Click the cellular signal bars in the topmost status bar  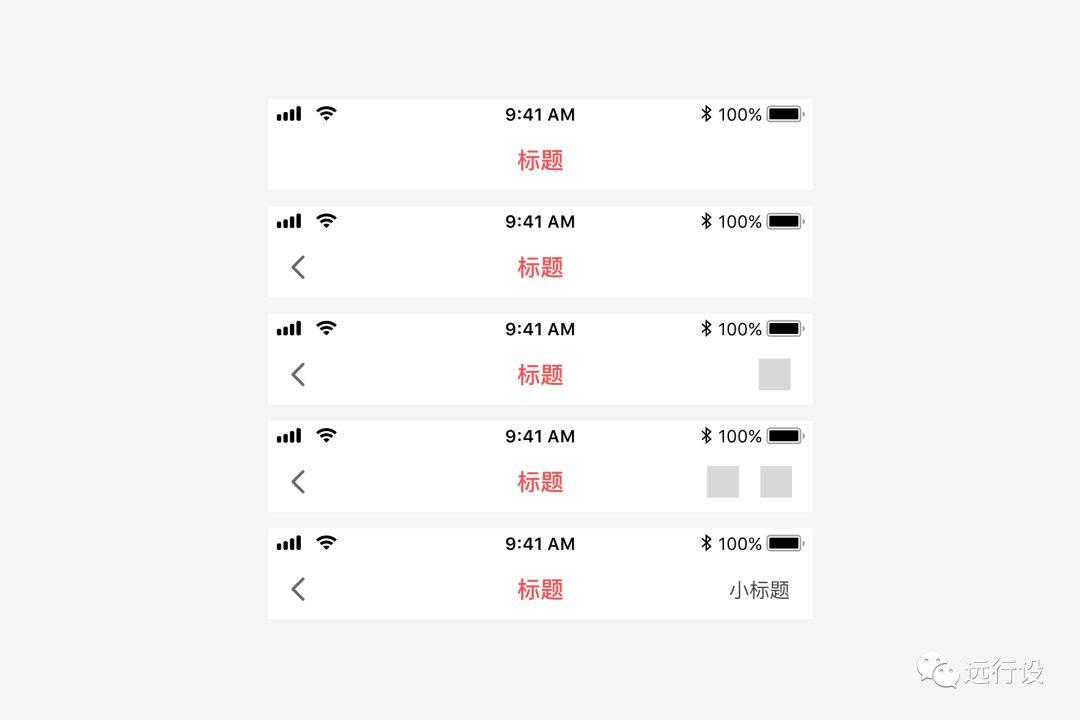(289, 114)
